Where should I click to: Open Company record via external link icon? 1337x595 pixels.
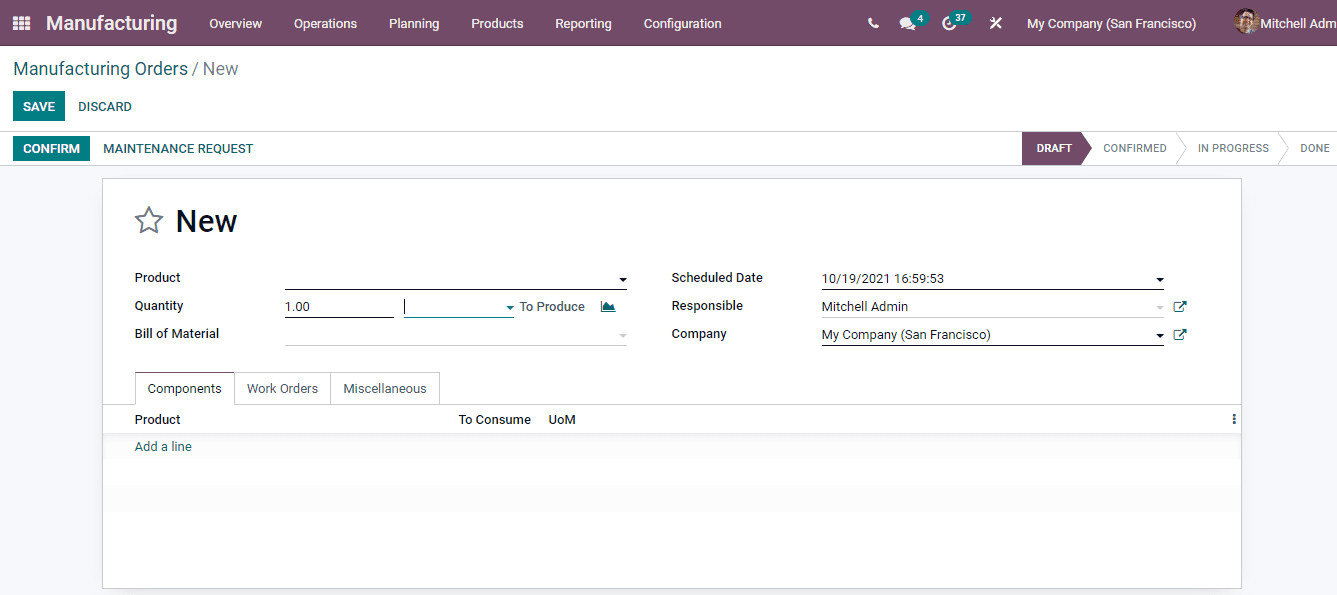[x=1180, y=334]
